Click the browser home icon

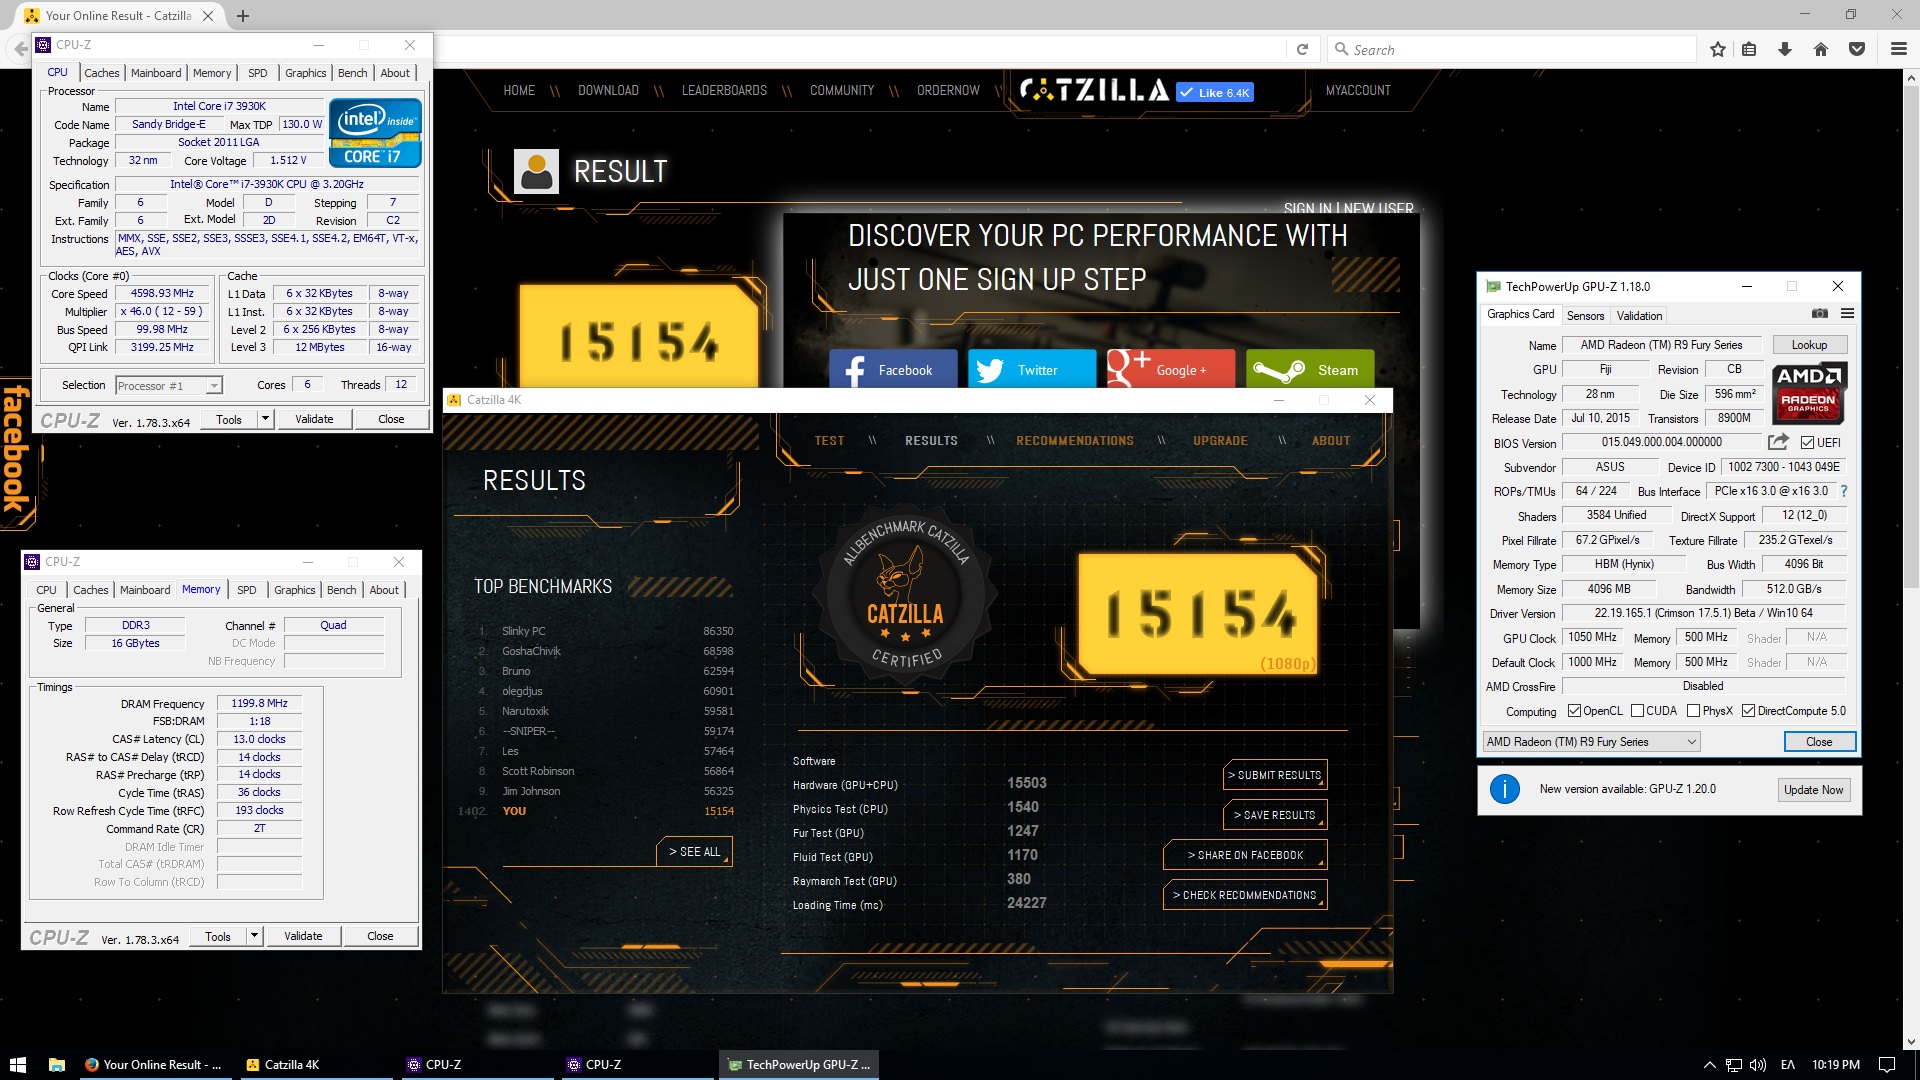coord(1821,49)
